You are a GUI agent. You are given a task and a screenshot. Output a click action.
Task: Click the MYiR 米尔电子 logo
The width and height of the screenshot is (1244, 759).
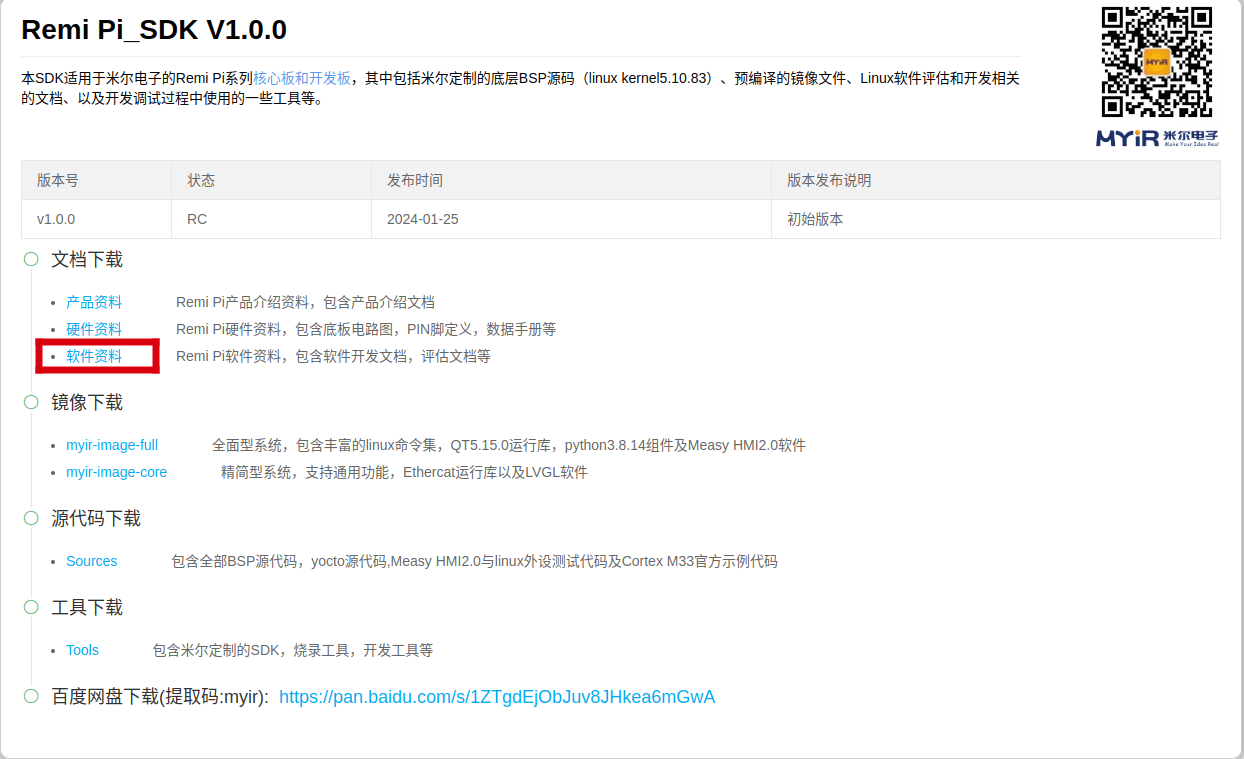1157,138
